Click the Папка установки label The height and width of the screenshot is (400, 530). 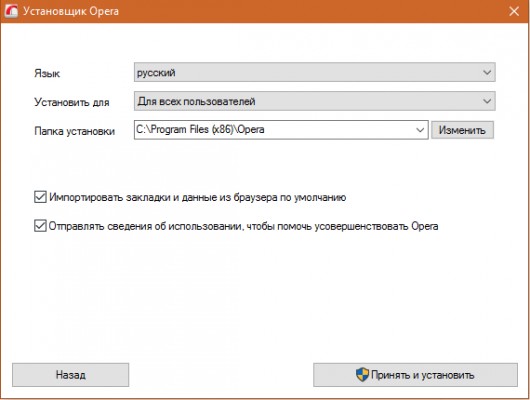(75, 131)
